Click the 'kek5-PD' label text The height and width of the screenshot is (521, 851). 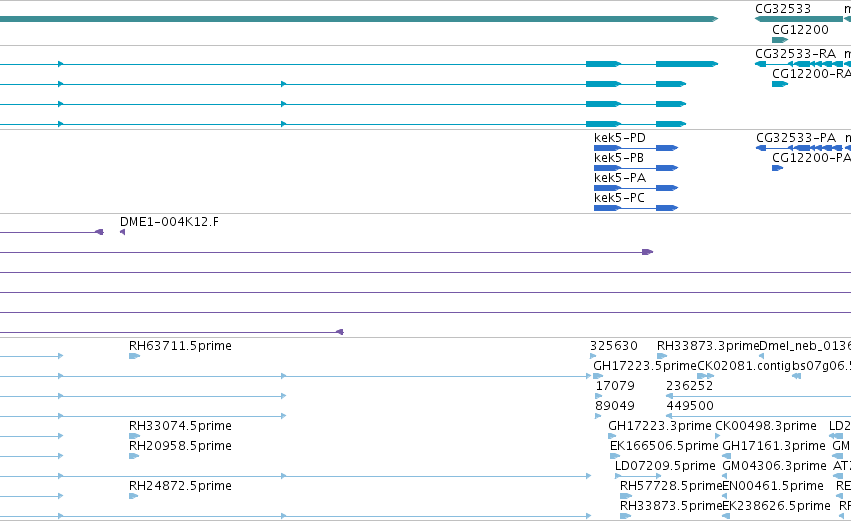[620, 138]
